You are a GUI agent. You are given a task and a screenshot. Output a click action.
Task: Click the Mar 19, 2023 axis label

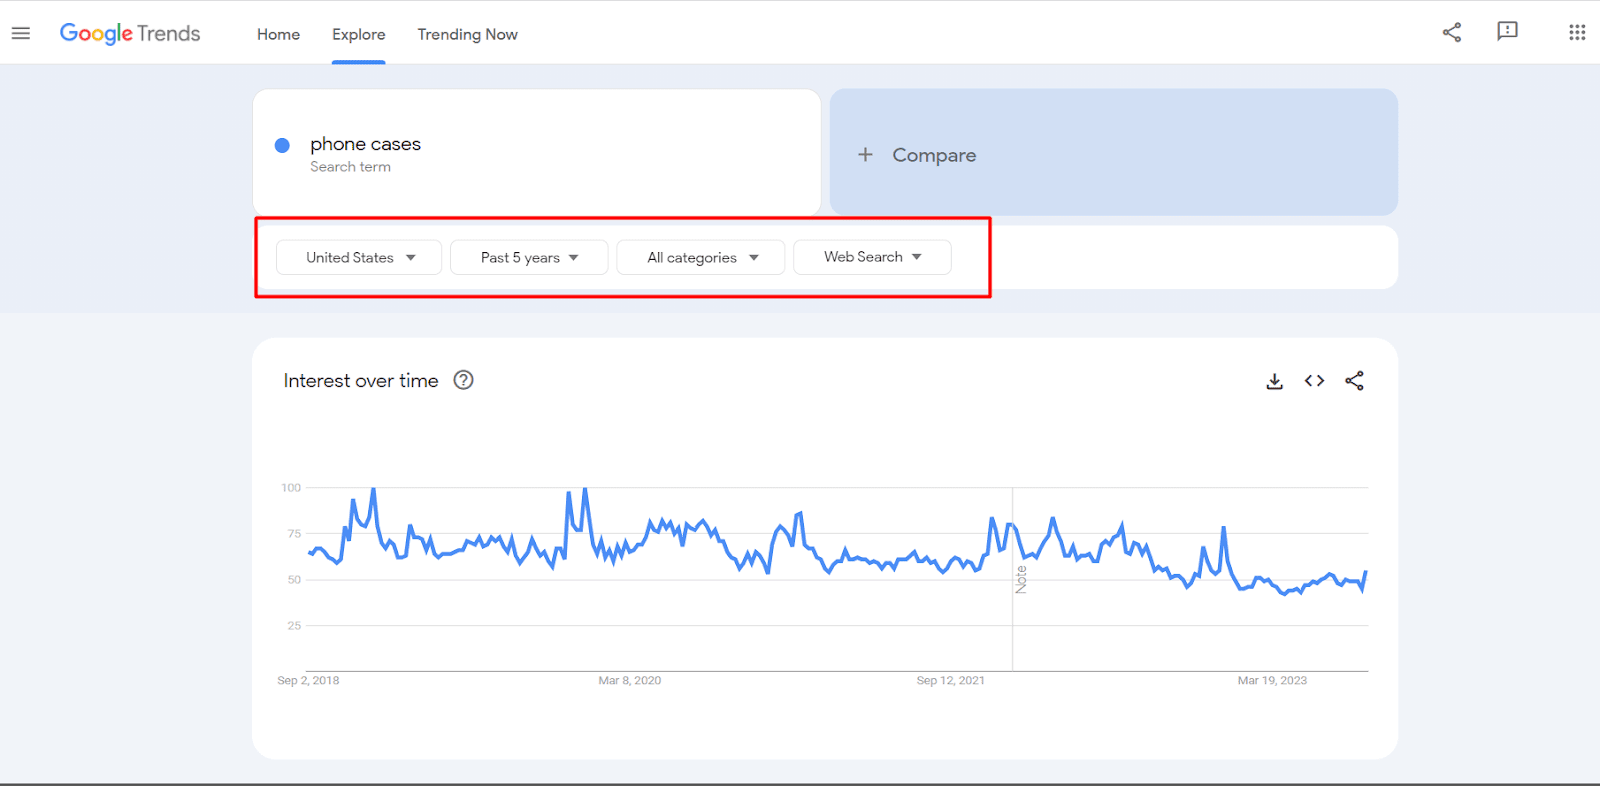(x=1272, y=680)
